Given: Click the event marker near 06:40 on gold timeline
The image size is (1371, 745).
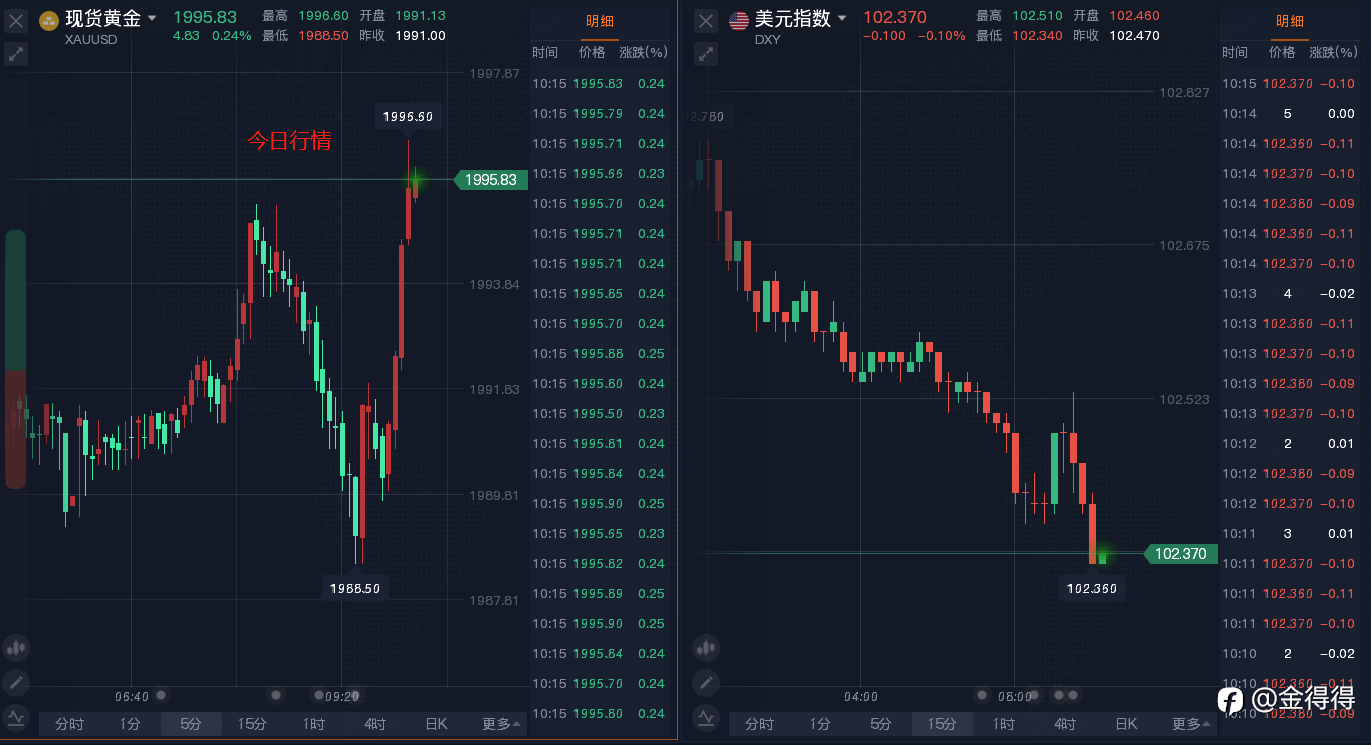Looking at the screenshot, I should [x=161, y=695].
